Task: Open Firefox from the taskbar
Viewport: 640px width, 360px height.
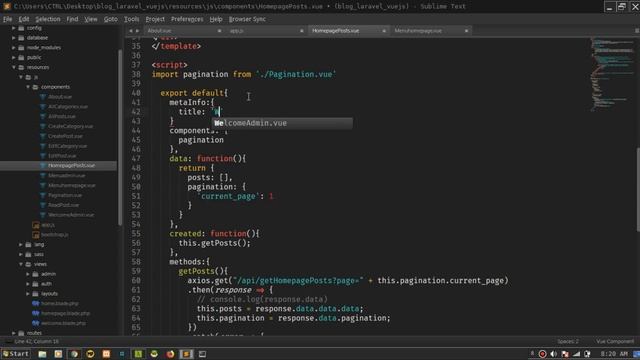Action: point(170,354)
